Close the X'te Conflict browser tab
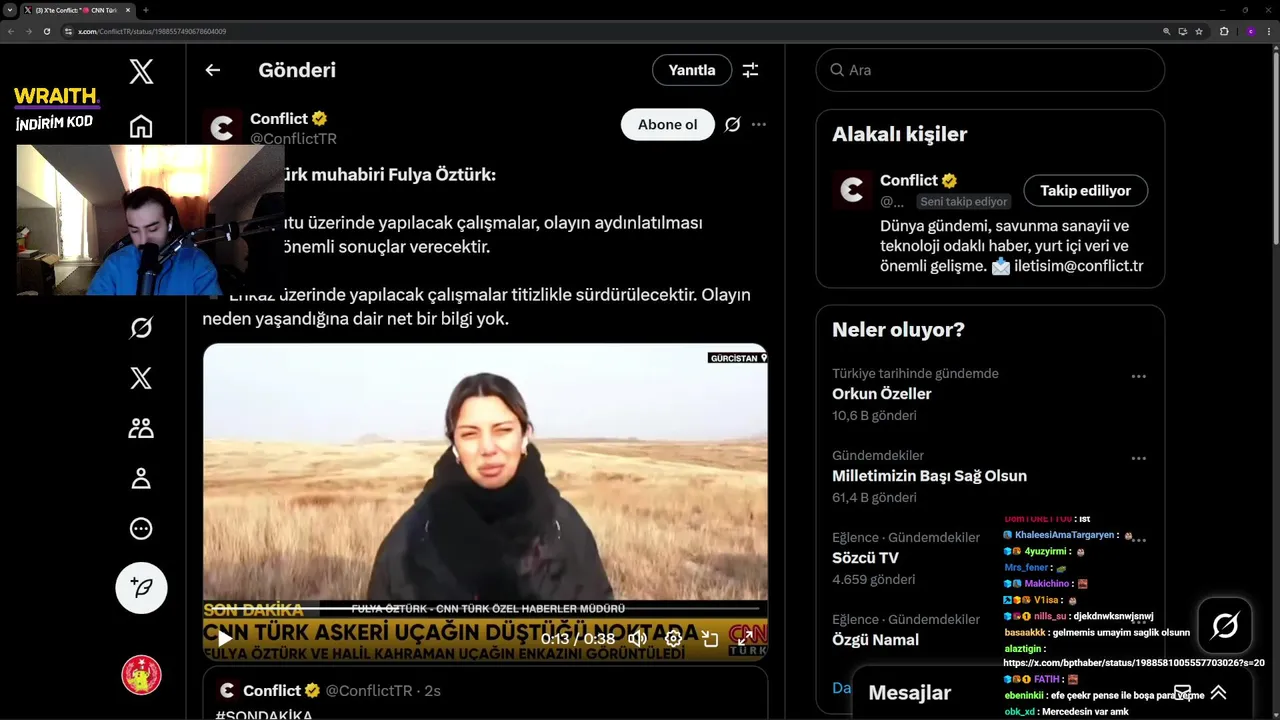The height and width of the screenshot is (720, 1280). click(x=126, y=10)
